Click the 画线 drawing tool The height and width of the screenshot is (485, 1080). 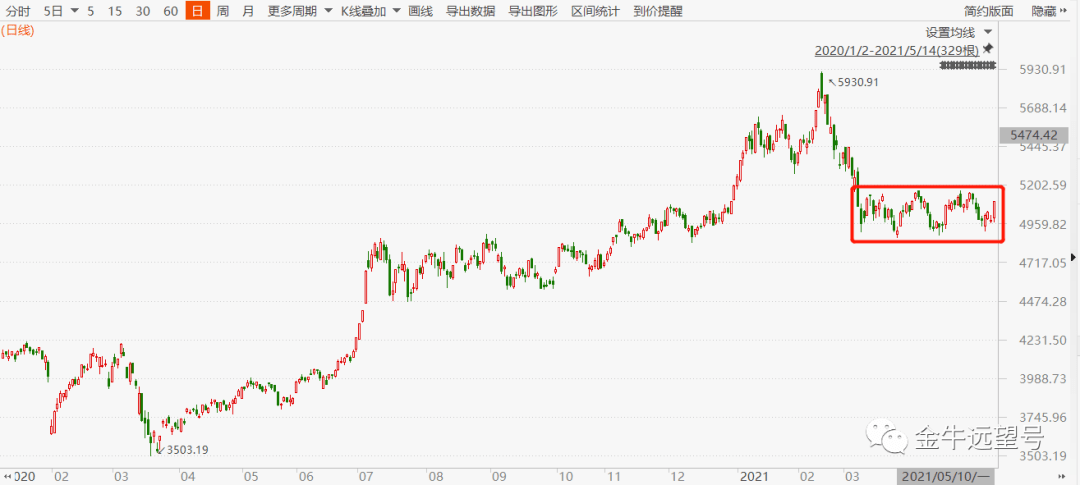(421, 11)
